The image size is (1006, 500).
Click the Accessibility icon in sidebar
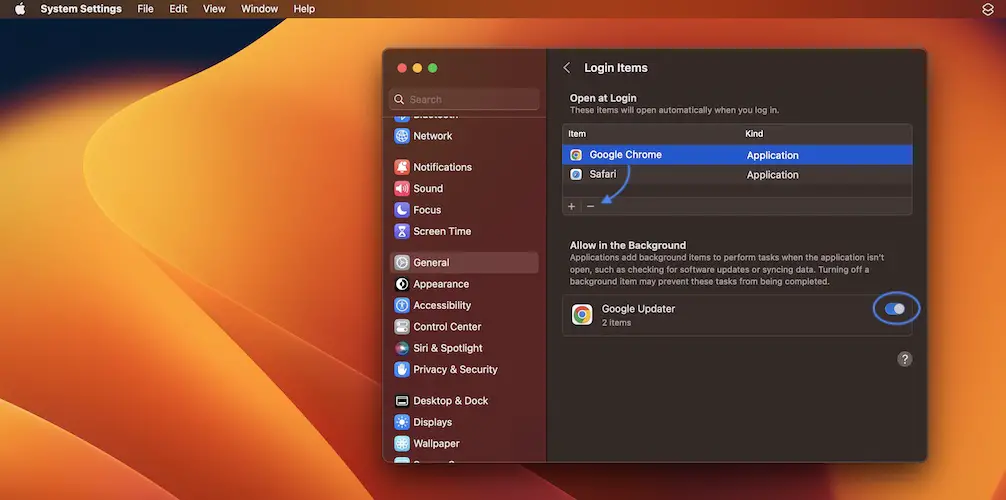pos(402,306)
